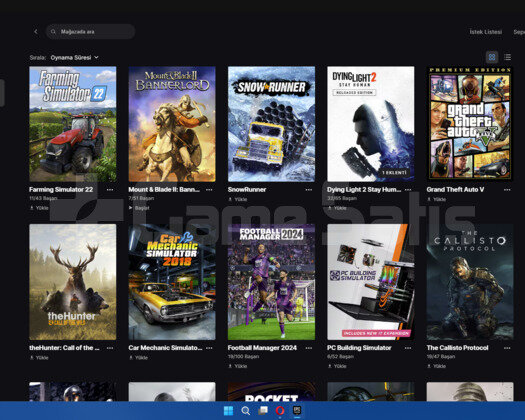
Task: Install Grand Theft Auto V via Yükle
Action: coord(437,199)
